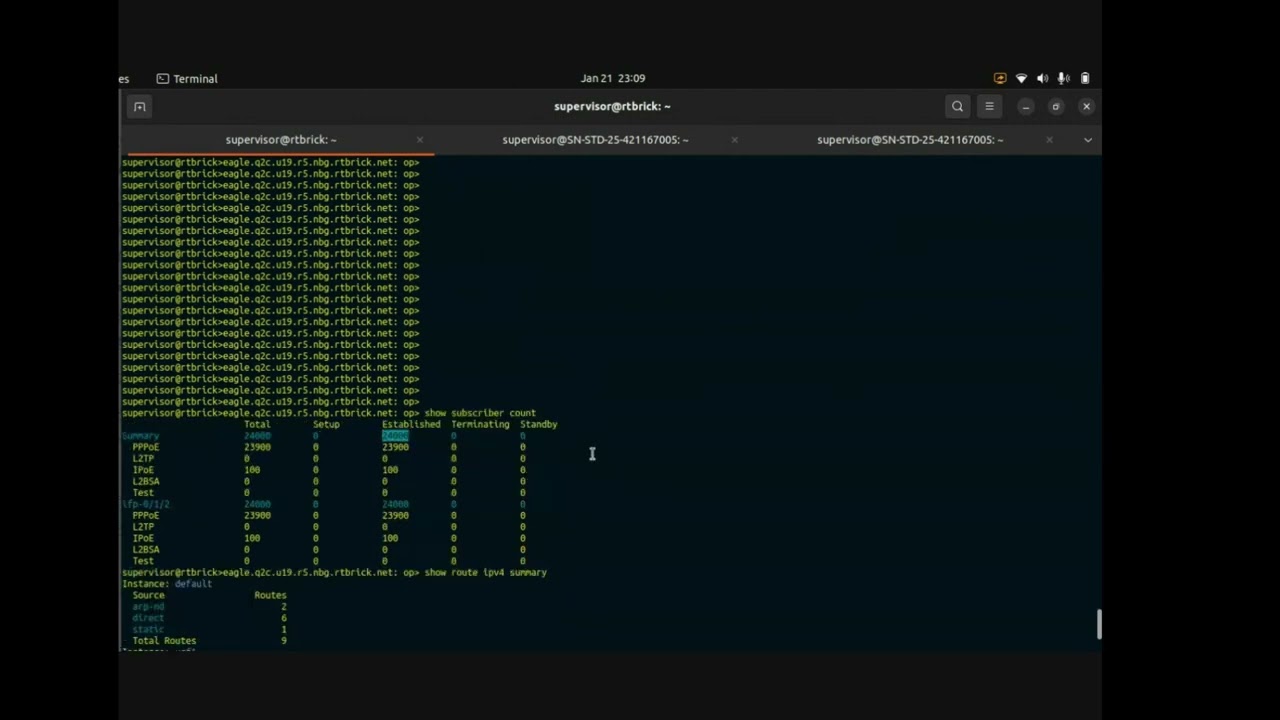The height and width of the screenshot is (720, 1280).
Task: Click the 'Total' column header
Action: 257,425
